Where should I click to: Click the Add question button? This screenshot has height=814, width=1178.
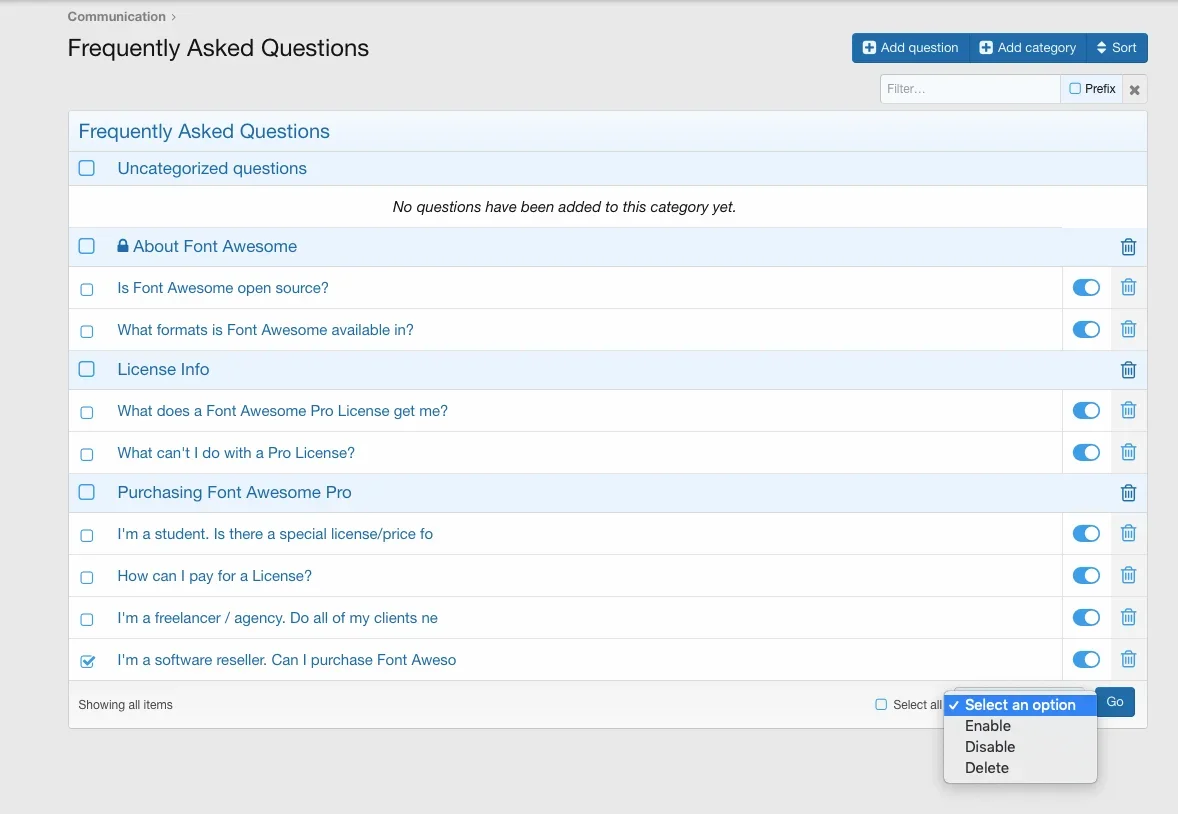point(910,48)
